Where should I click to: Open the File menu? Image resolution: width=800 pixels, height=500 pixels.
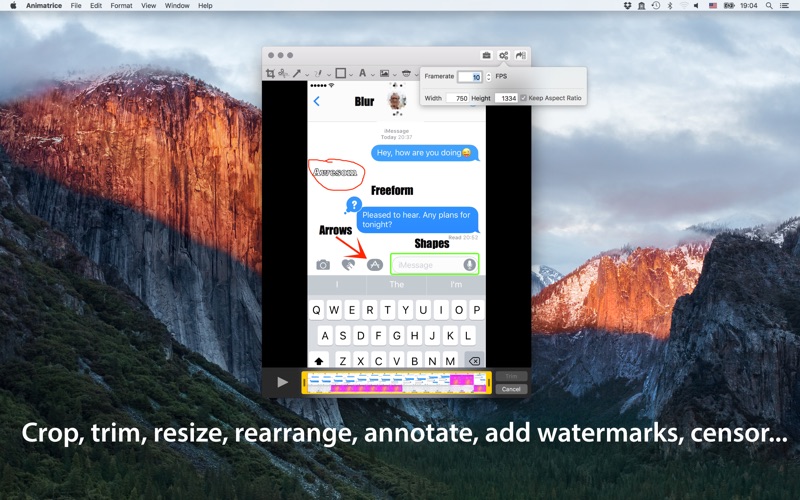coord(76,6)
